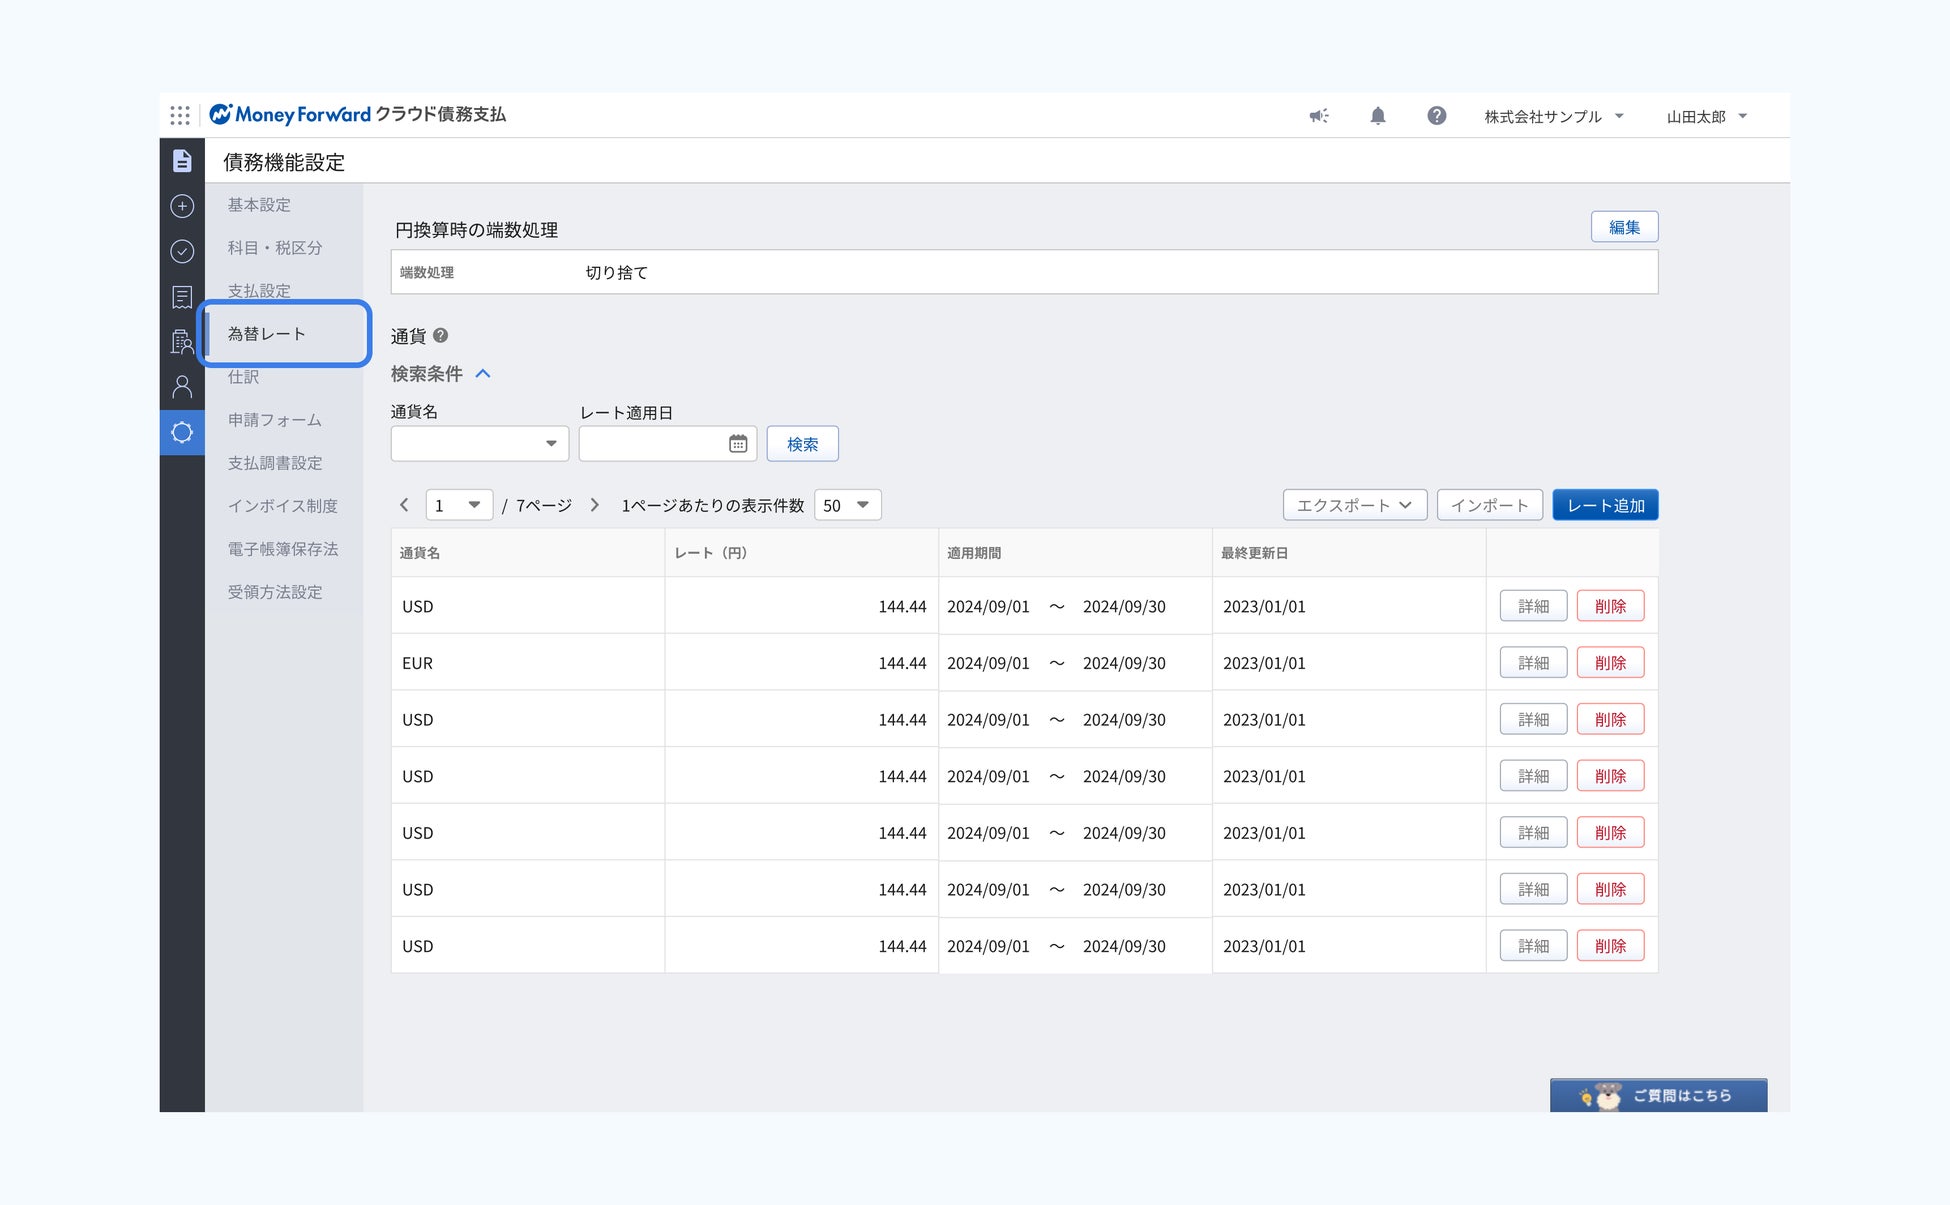Open the 株式会社サンプル company menu
Screen dimensions: 1950x1205
1553,116
